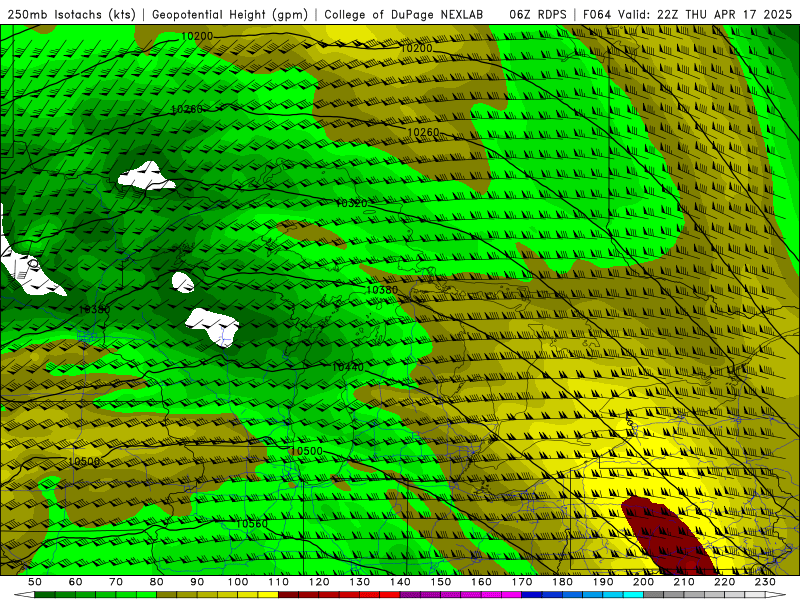Click the 220 label on the color scale

[724, 582]
